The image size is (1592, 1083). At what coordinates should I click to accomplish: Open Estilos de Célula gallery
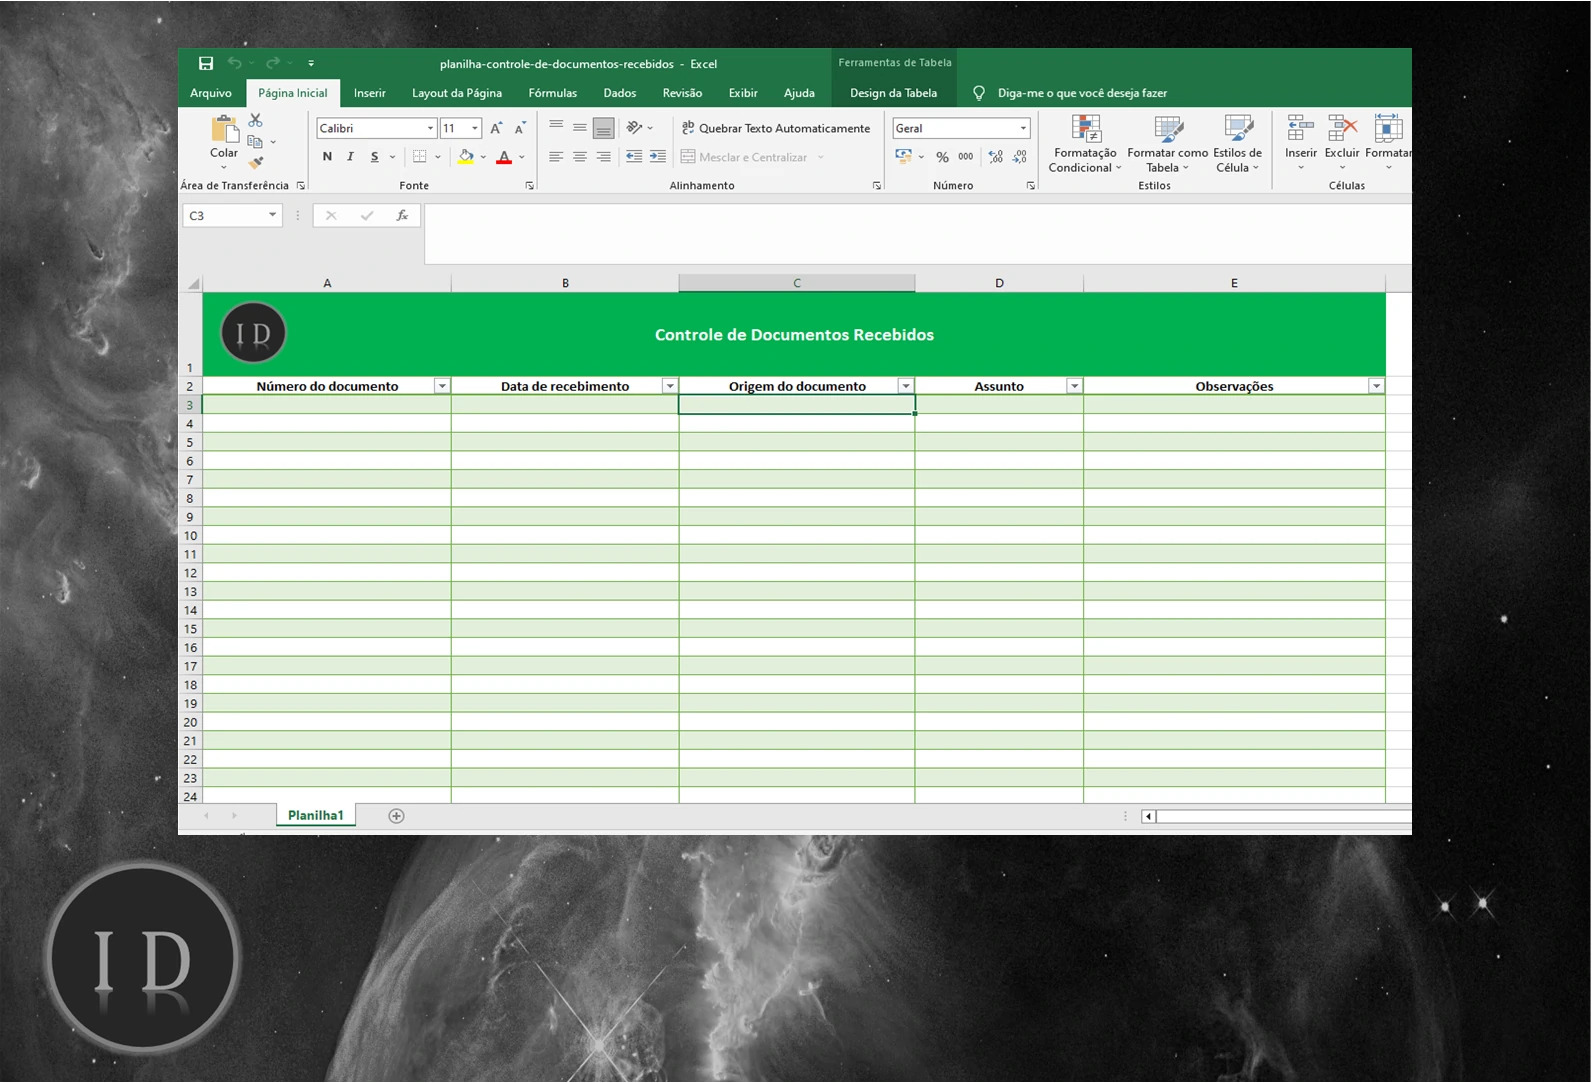coord(1238,144)
